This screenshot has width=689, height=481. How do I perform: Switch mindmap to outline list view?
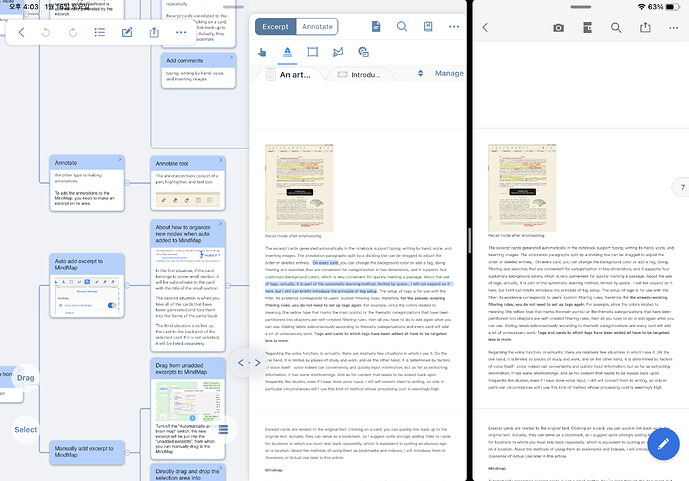100,32
